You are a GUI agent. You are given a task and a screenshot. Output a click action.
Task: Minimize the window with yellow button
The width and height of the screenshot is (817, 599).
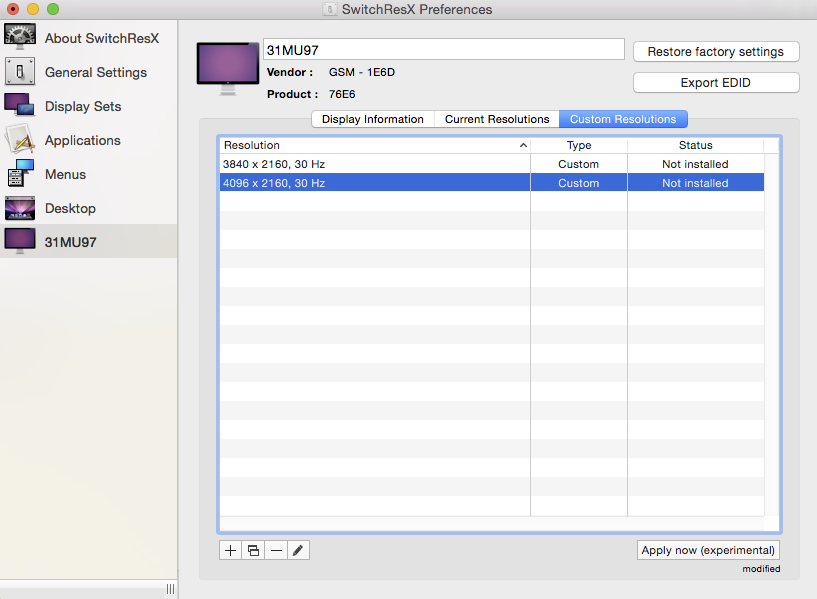pyautogui.click(x=33, y=9)
